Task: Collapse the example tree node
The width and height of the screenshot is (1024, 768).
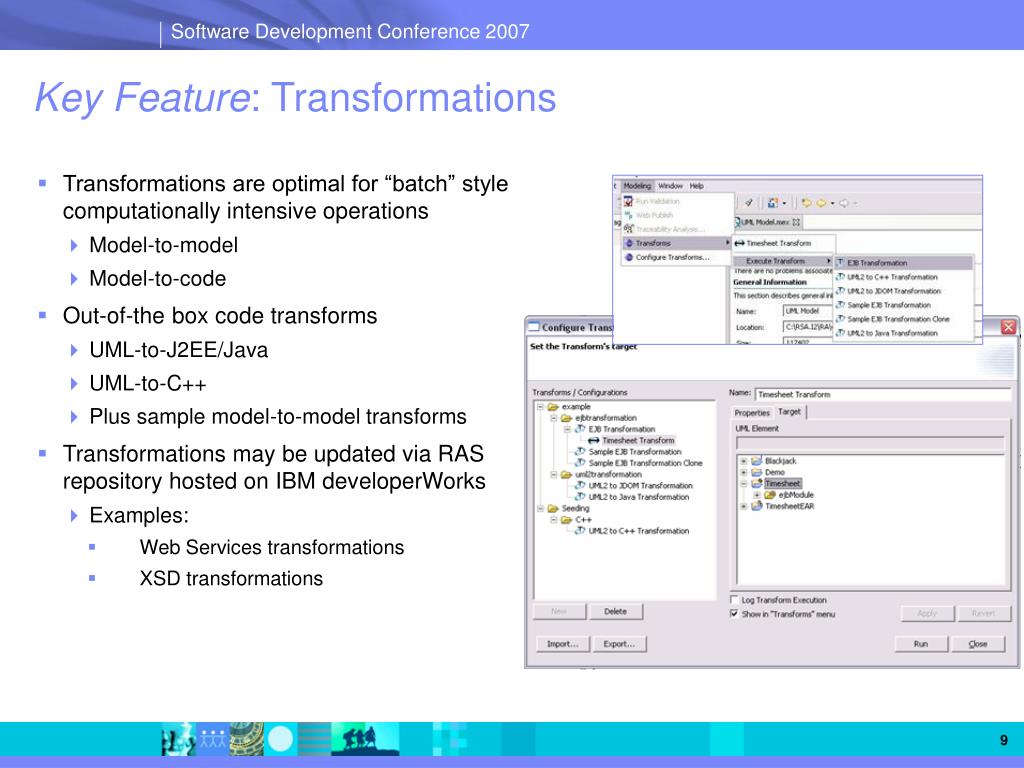Action: [540, 407]
